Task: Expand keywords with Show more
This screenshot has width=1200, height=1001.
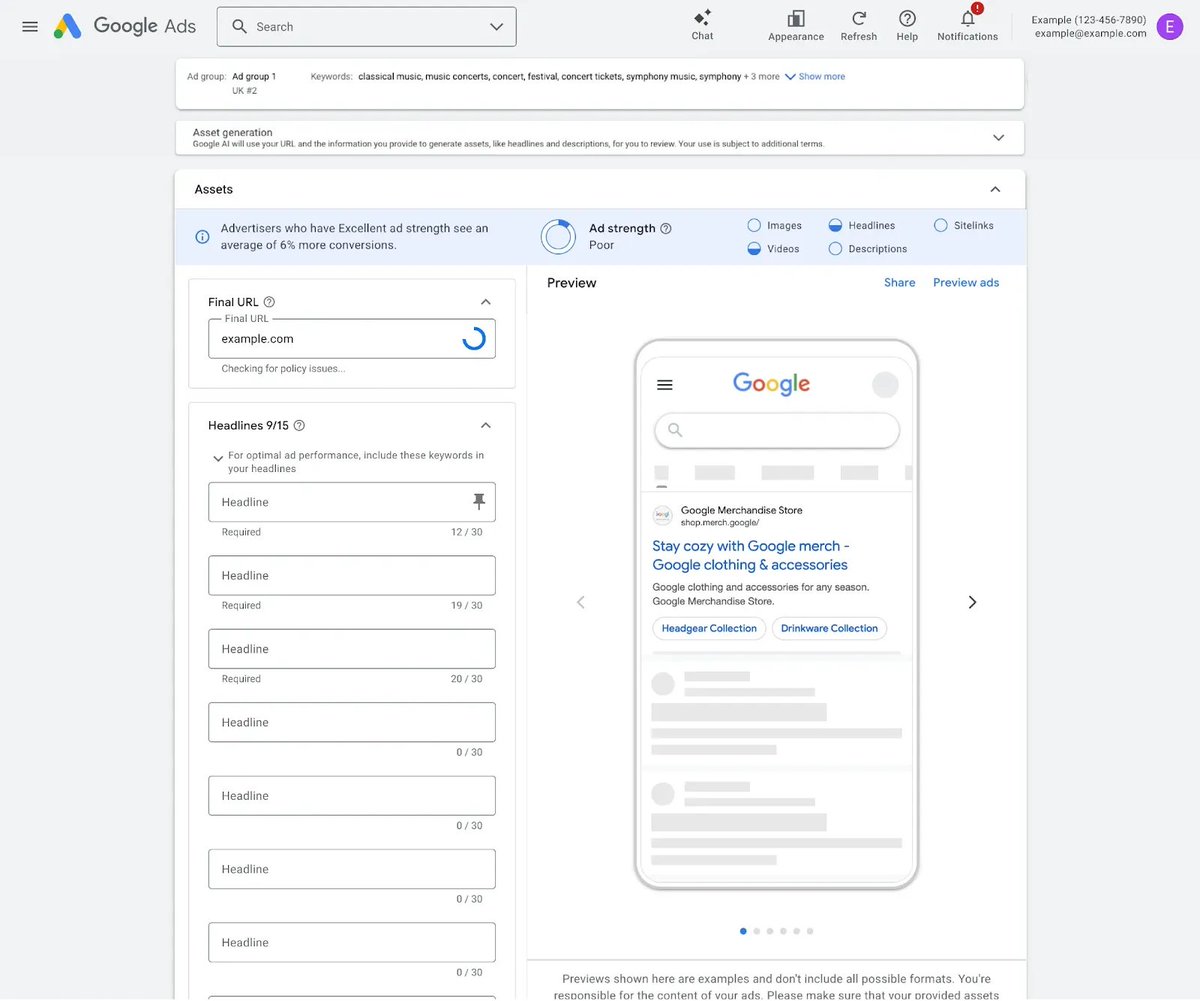Action: tap(815, 76)
